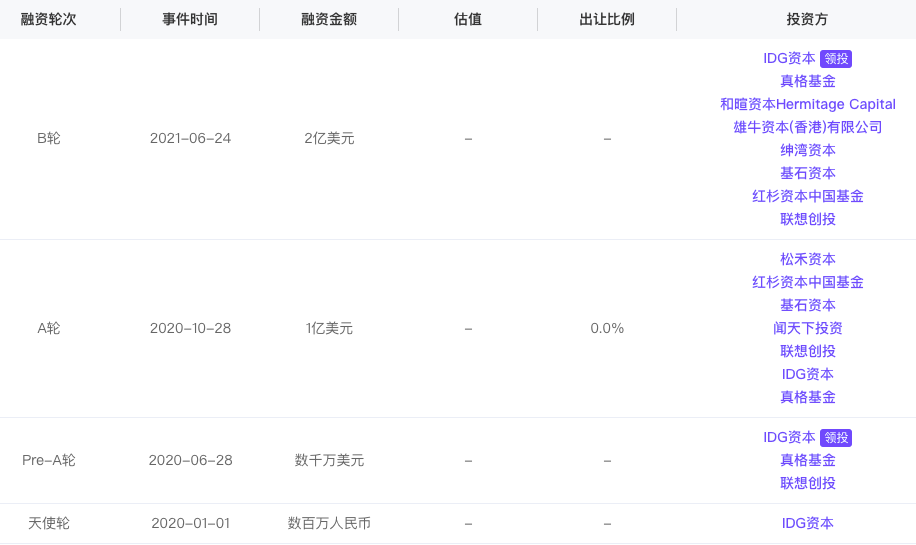
Task: Open 真格基金 investor in B轮 row
Action: coord(808,81)
